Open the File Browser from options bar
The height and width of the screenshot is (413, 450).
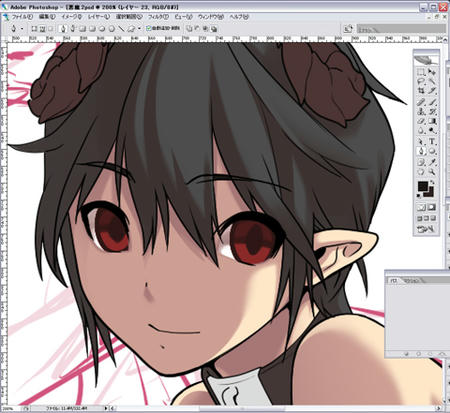(x=348, y=29)
